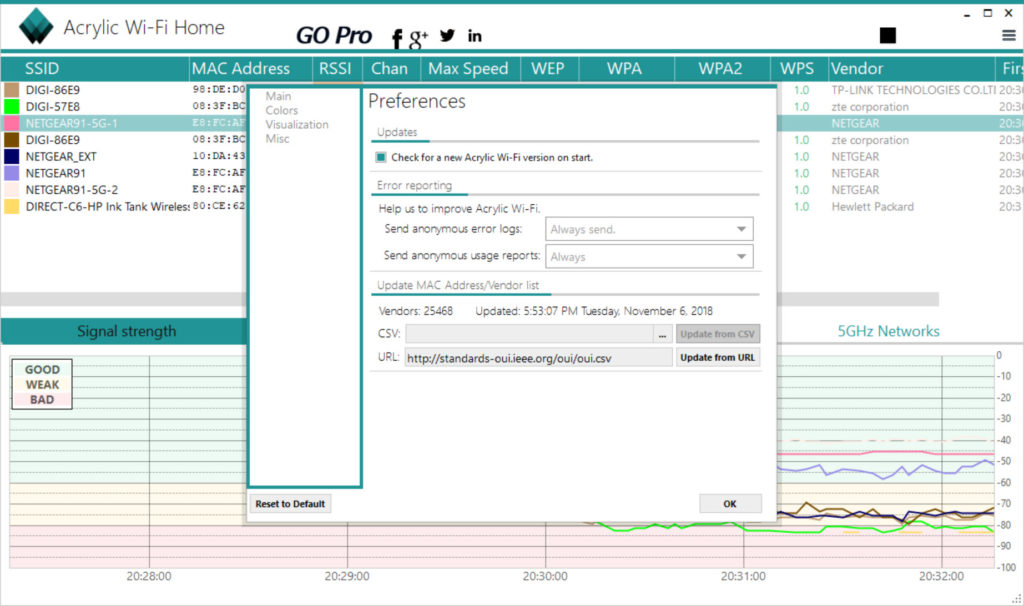1024x606 pixels.
Task: Confirm preferences with the OK button
Action: point(730,504)
